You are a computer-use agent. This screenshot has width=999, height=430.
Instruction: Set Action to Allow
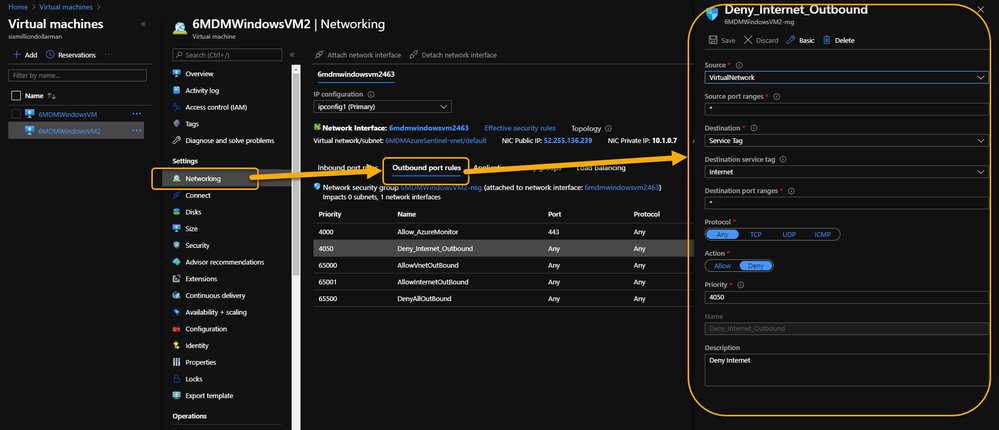(x=722, y=266)
